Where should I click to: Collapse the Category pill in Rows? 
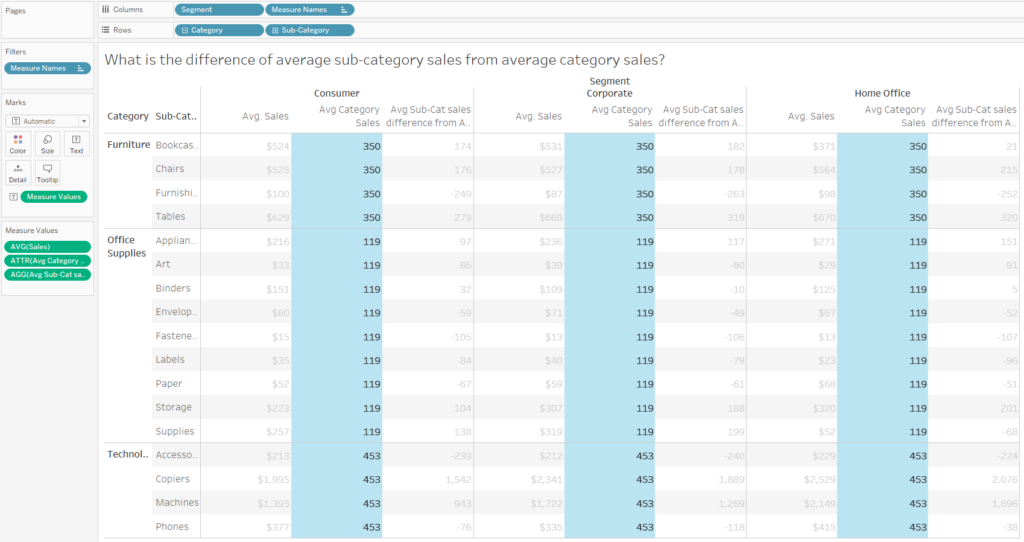(x=185, y=30)
